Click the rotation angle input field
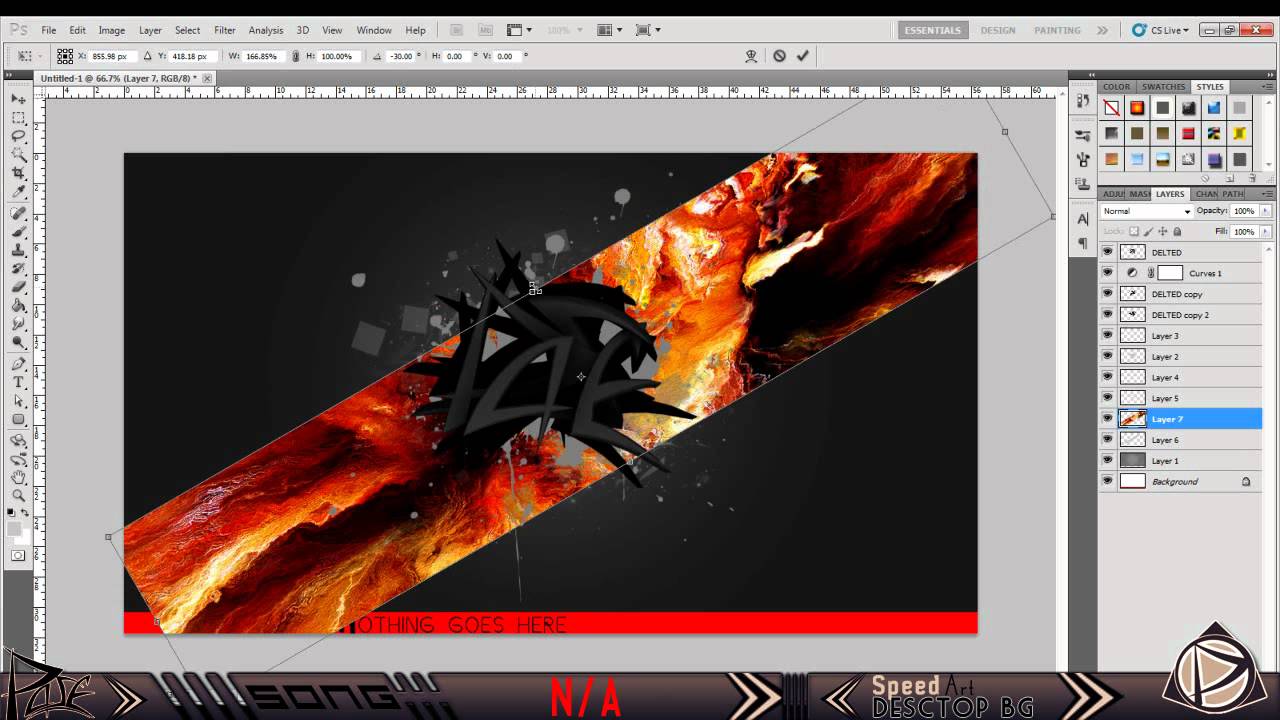This screenshot has height=720, width=1280. (x=400, y=56)
